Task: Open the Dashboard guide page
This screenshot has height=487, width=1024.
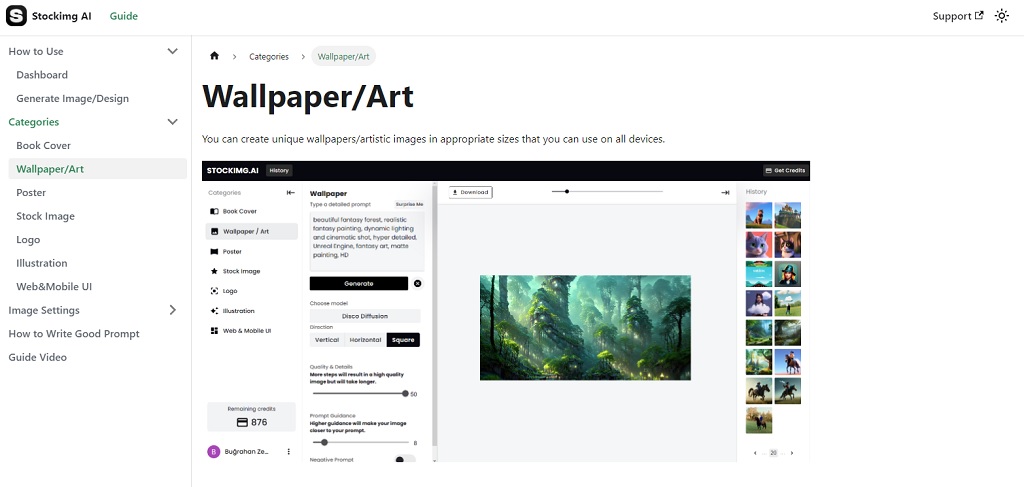Action: [x=42, y=75]
